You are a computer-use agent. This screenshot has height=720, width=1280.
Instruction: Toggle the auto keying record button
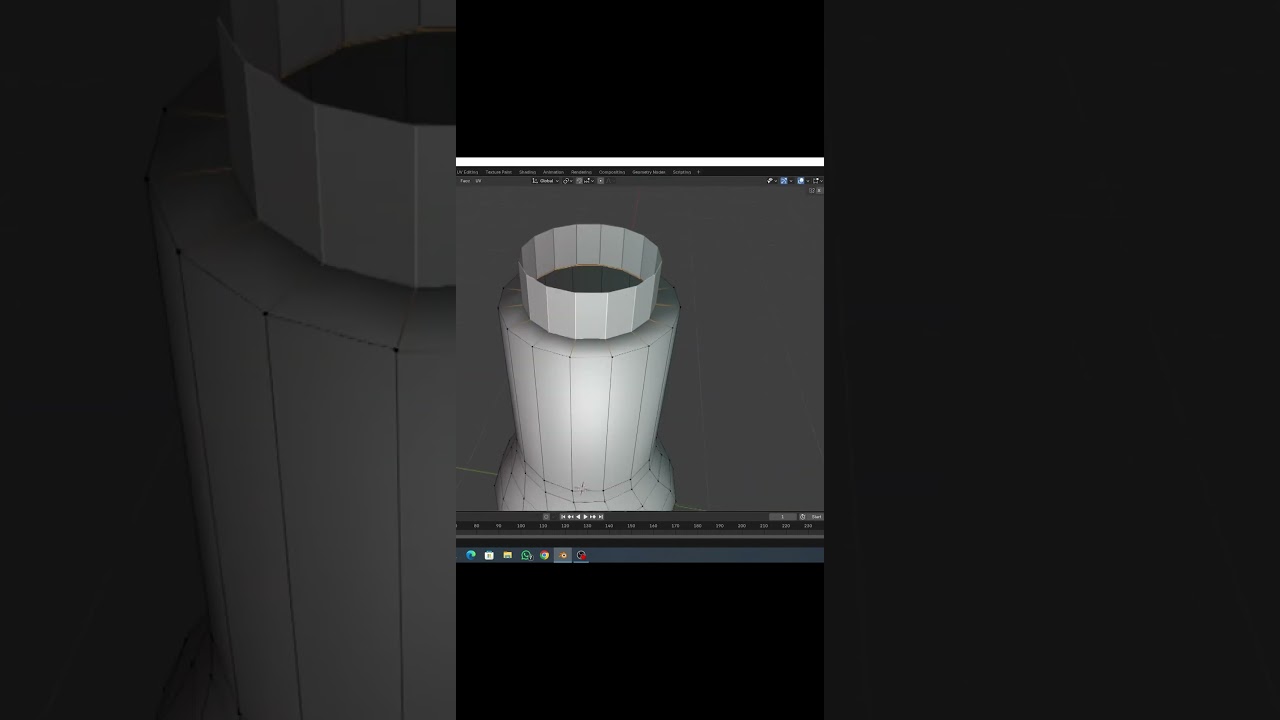point(546,517)
